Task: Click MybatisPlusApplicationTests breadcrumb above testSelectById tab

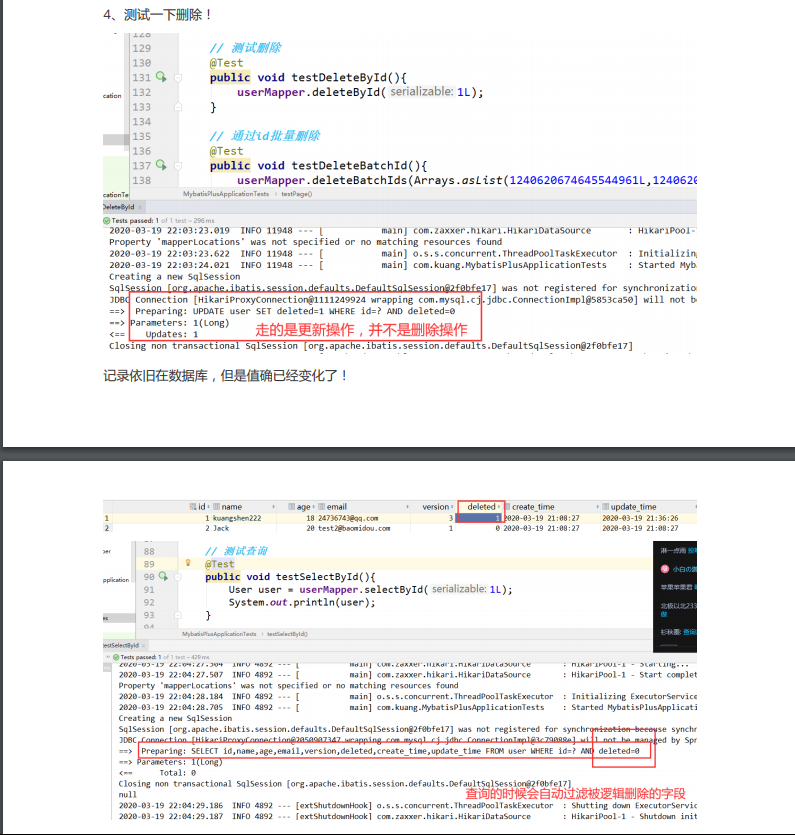Action: (219, 634)
